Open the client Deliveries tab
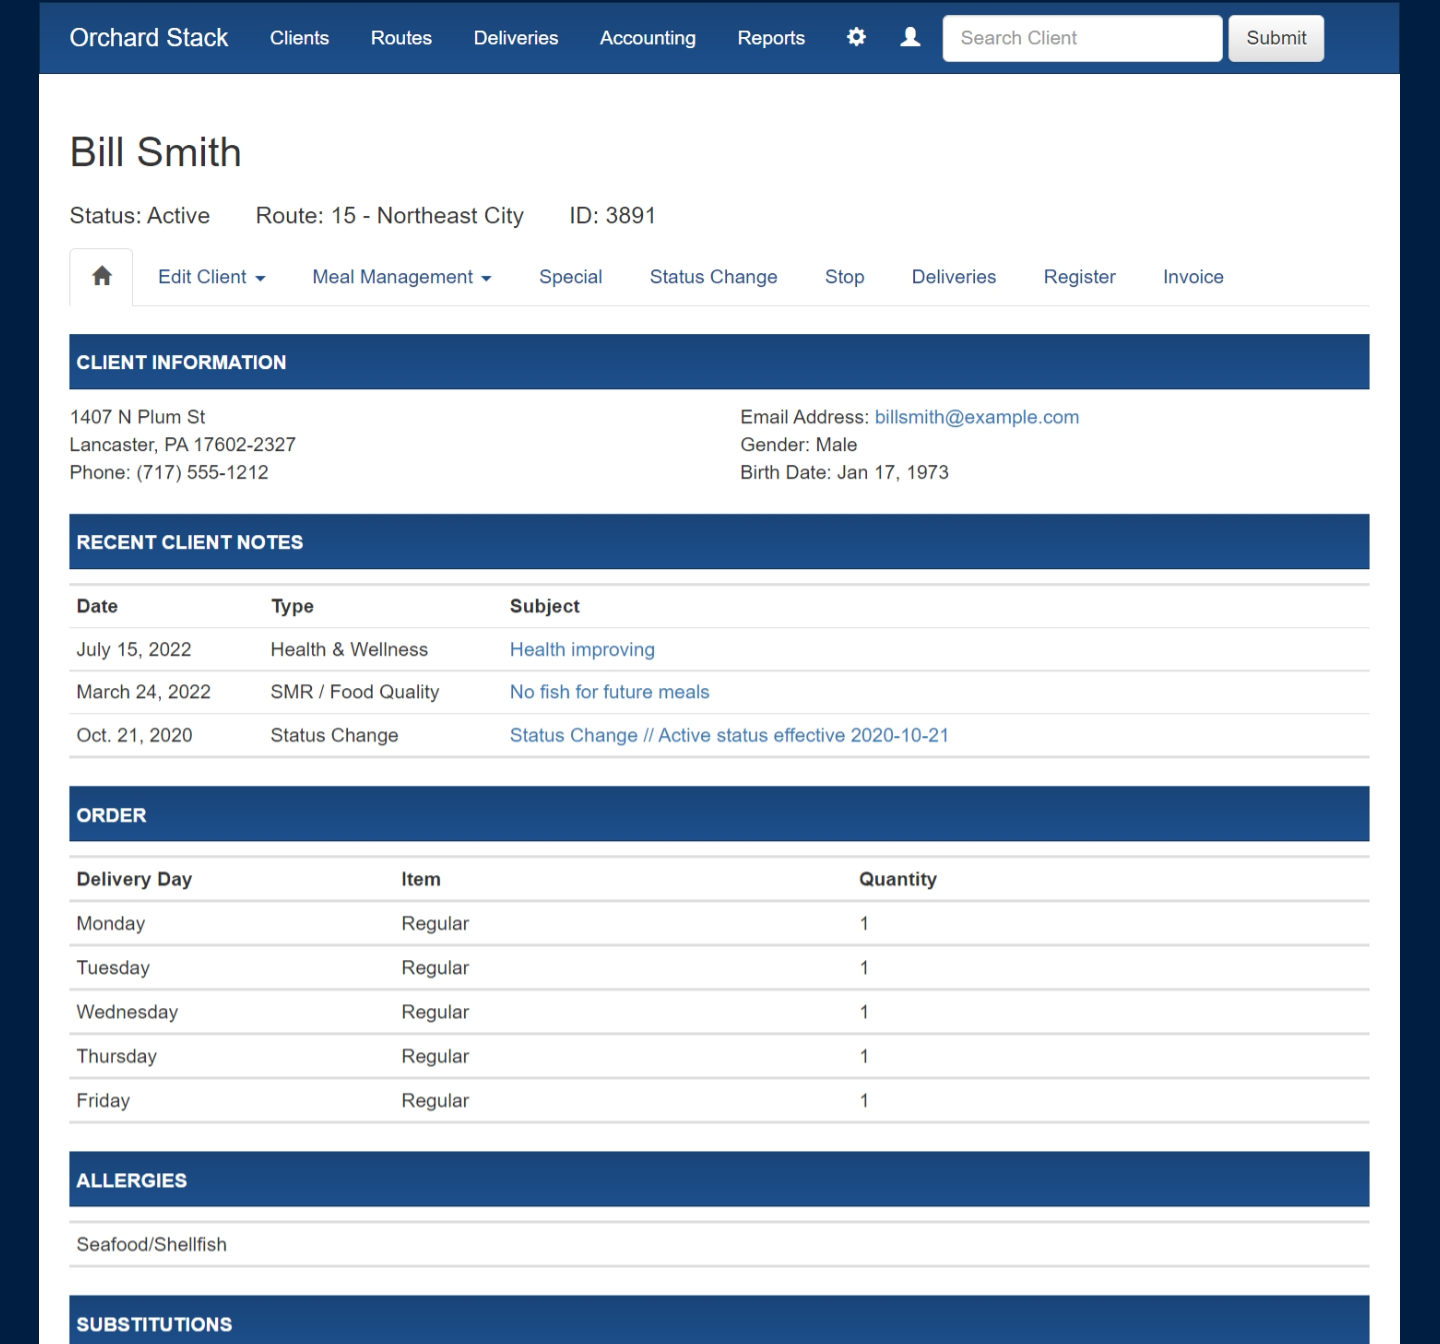The height and width of the screenshot is (1344, 1440). coord(953,277)
